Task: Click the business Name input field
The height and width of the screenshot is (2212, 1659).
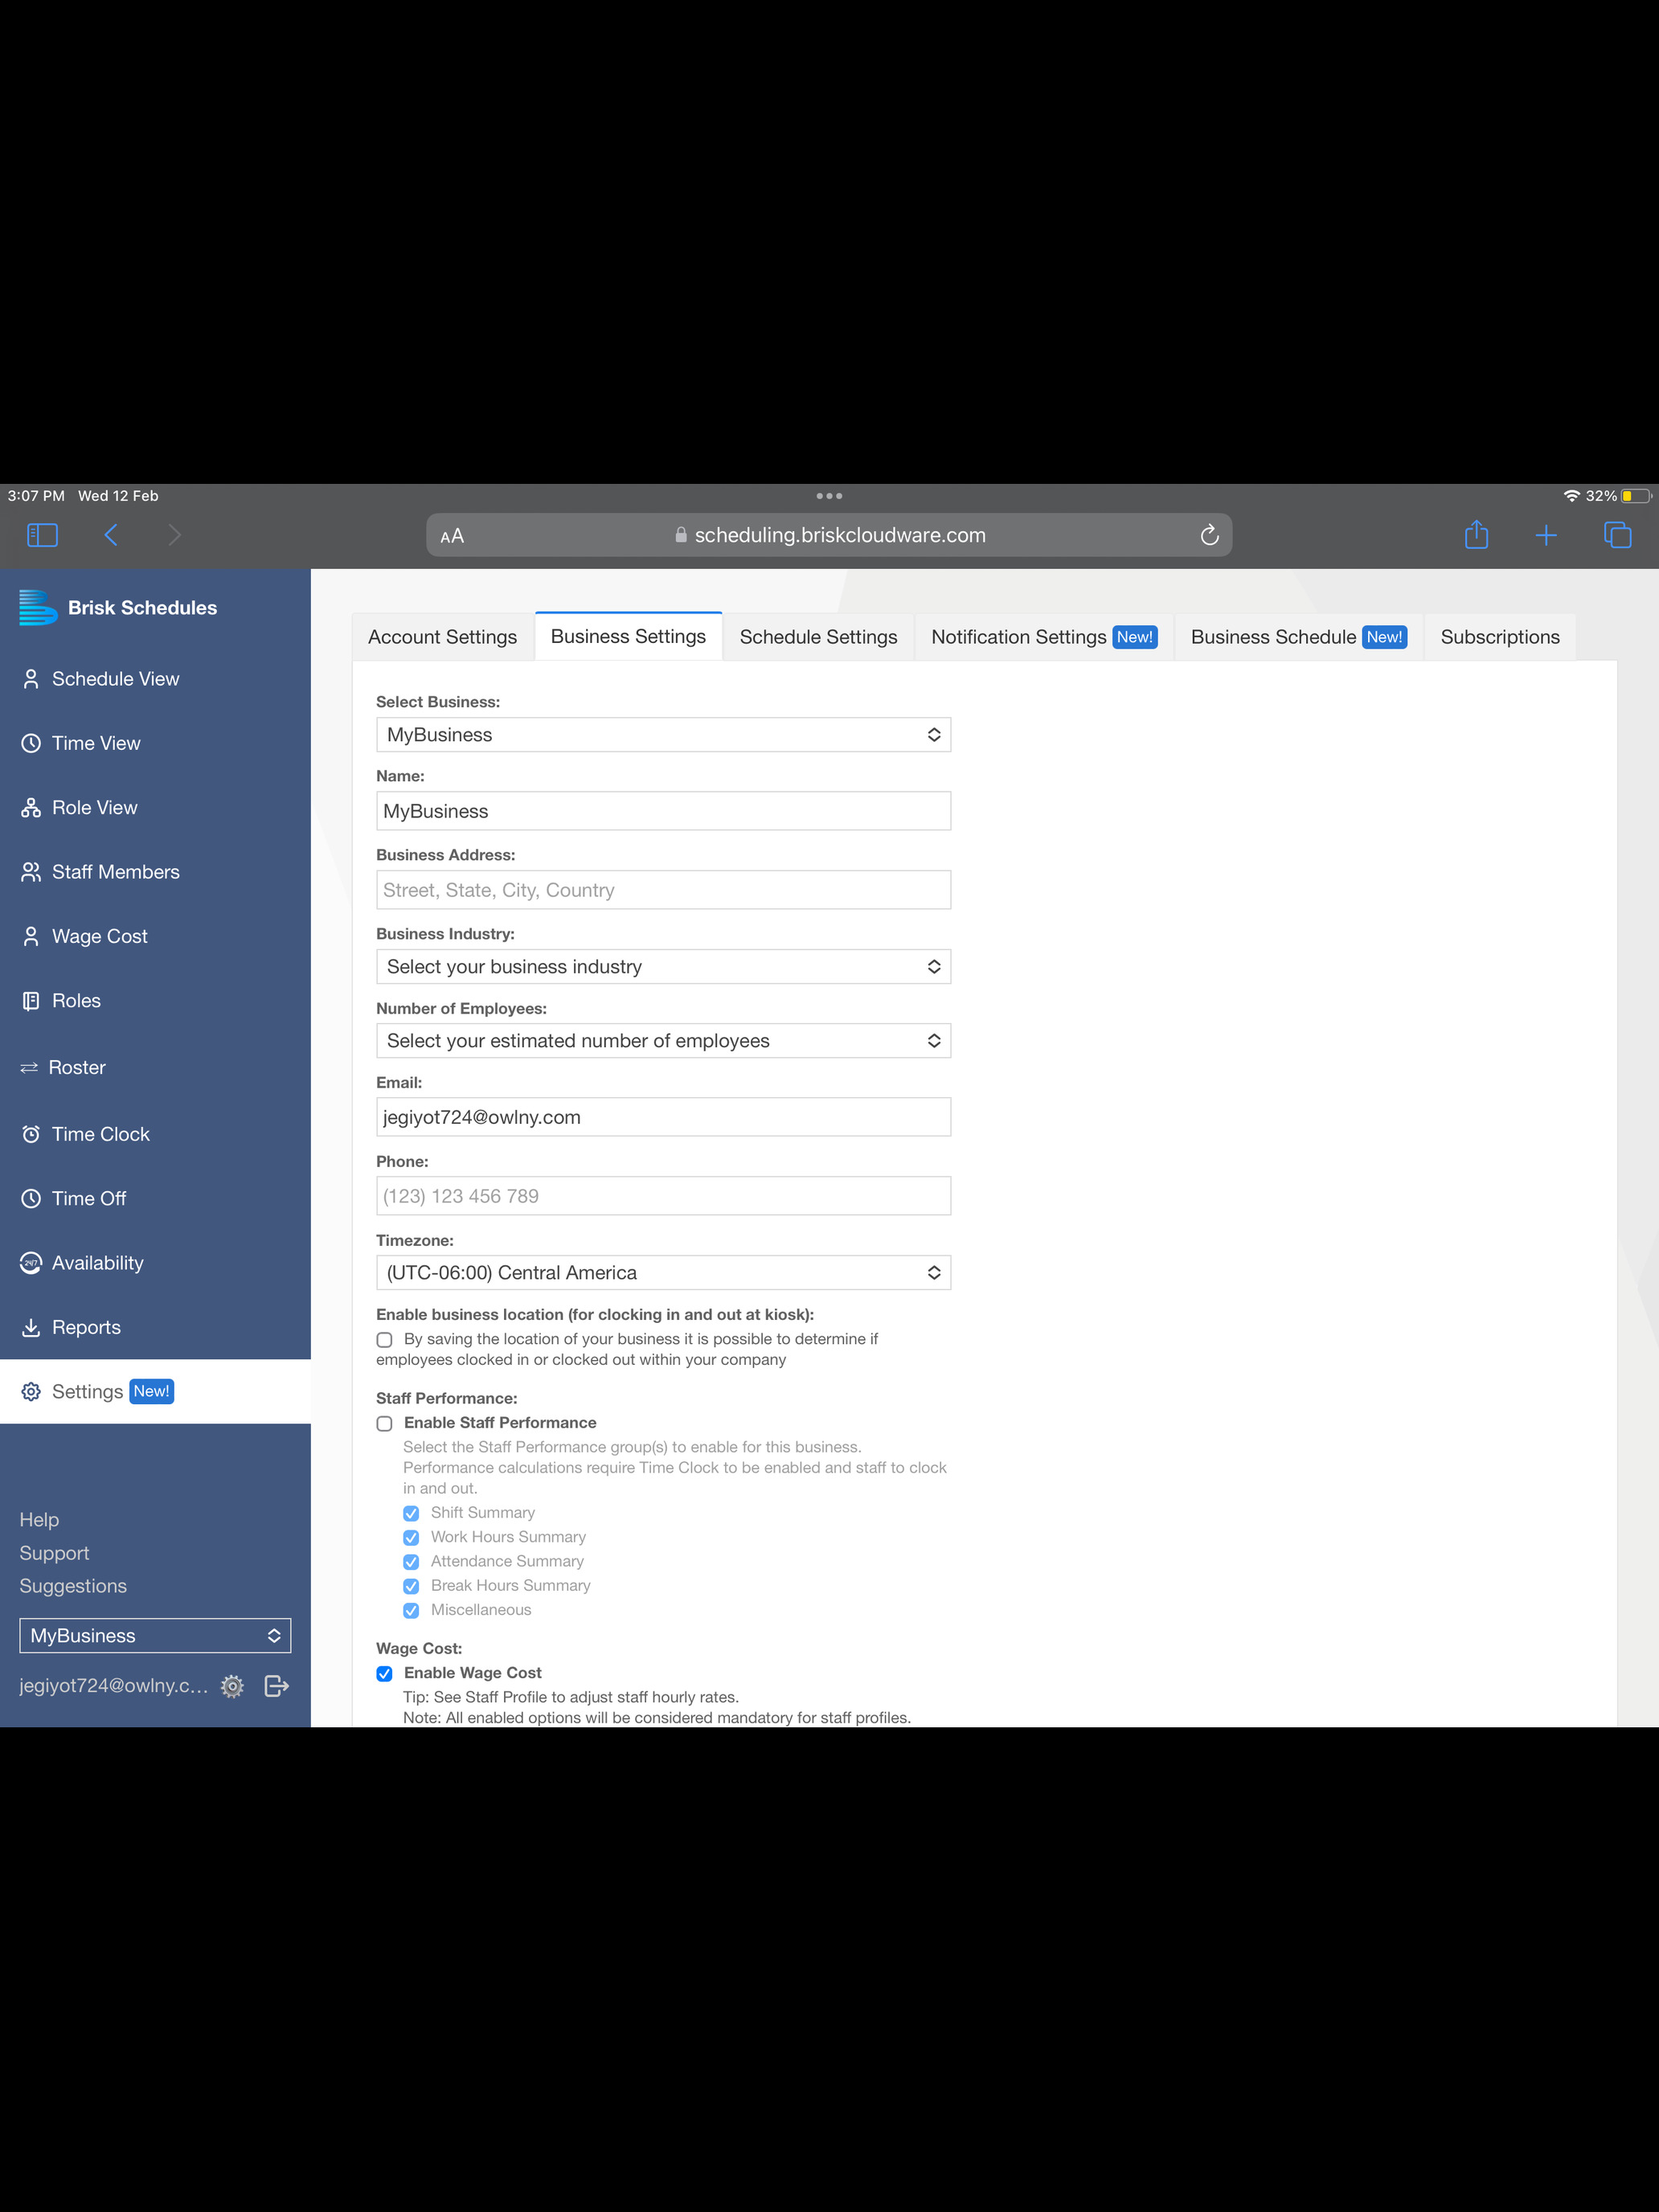Action: pos(663,811)
